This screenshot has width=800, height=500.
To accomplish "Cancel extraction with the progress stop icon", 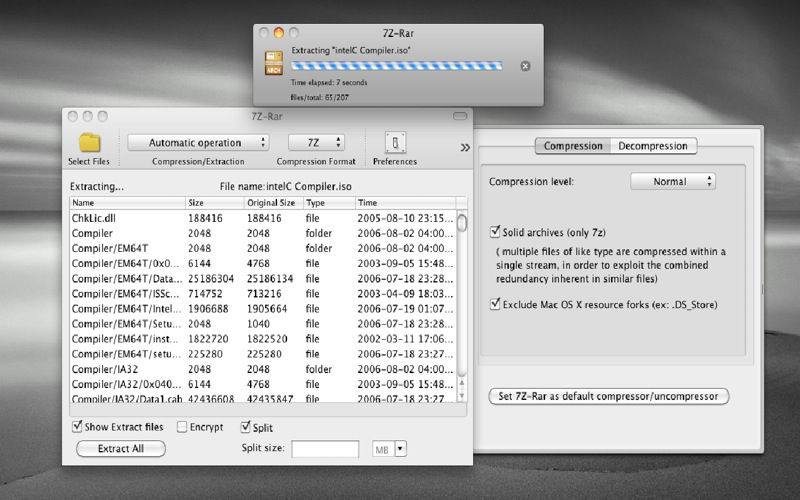I will (x=525, y=66).
